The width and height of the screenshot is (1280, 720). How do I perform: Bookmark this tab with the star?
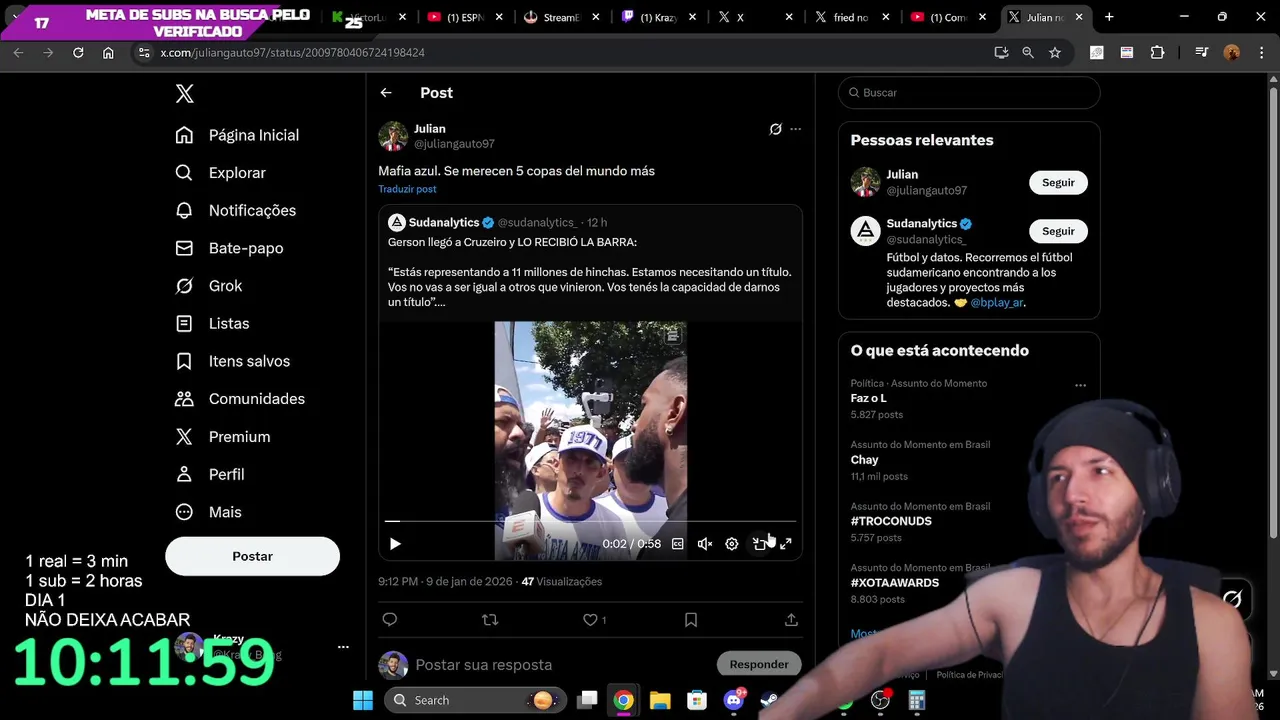click(x=1055, y=52)
